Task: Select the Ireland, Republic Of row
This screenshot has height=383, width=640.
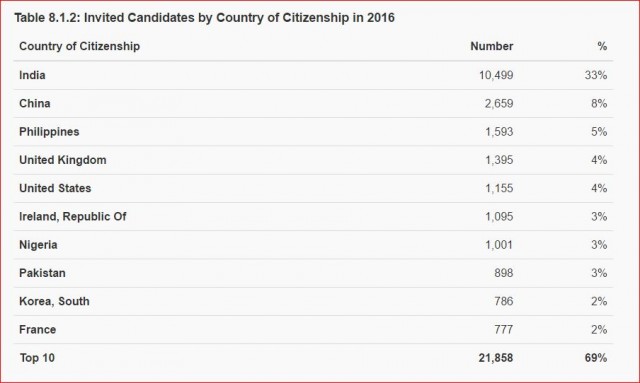Action: pos(313,216)
